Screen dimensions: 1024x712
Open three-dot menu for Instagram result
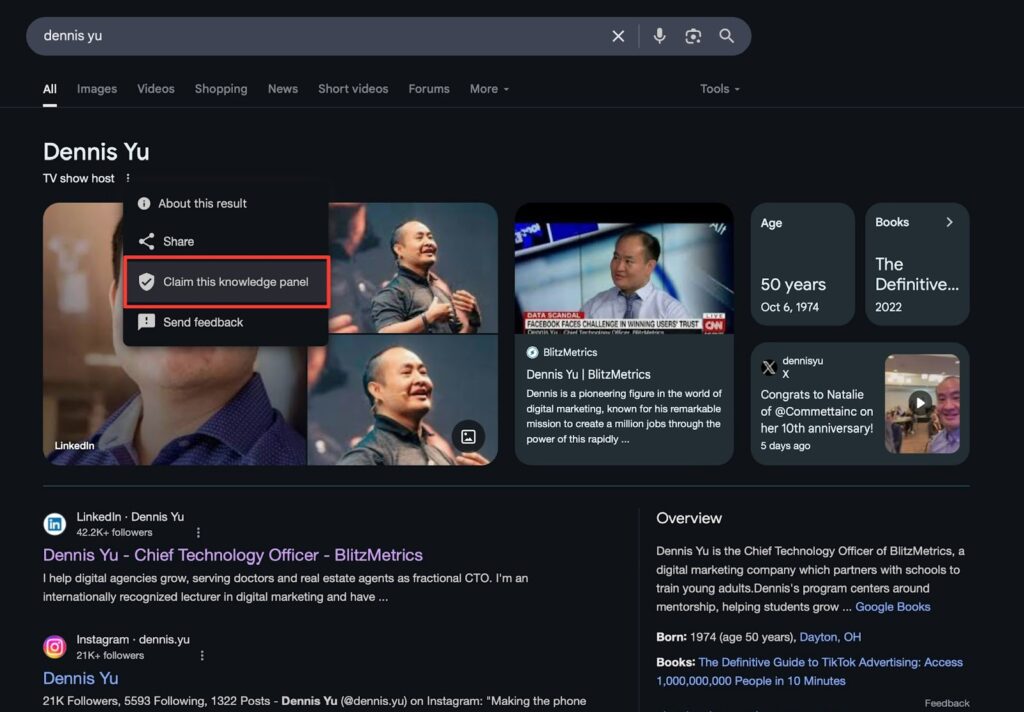pos(202,655)
